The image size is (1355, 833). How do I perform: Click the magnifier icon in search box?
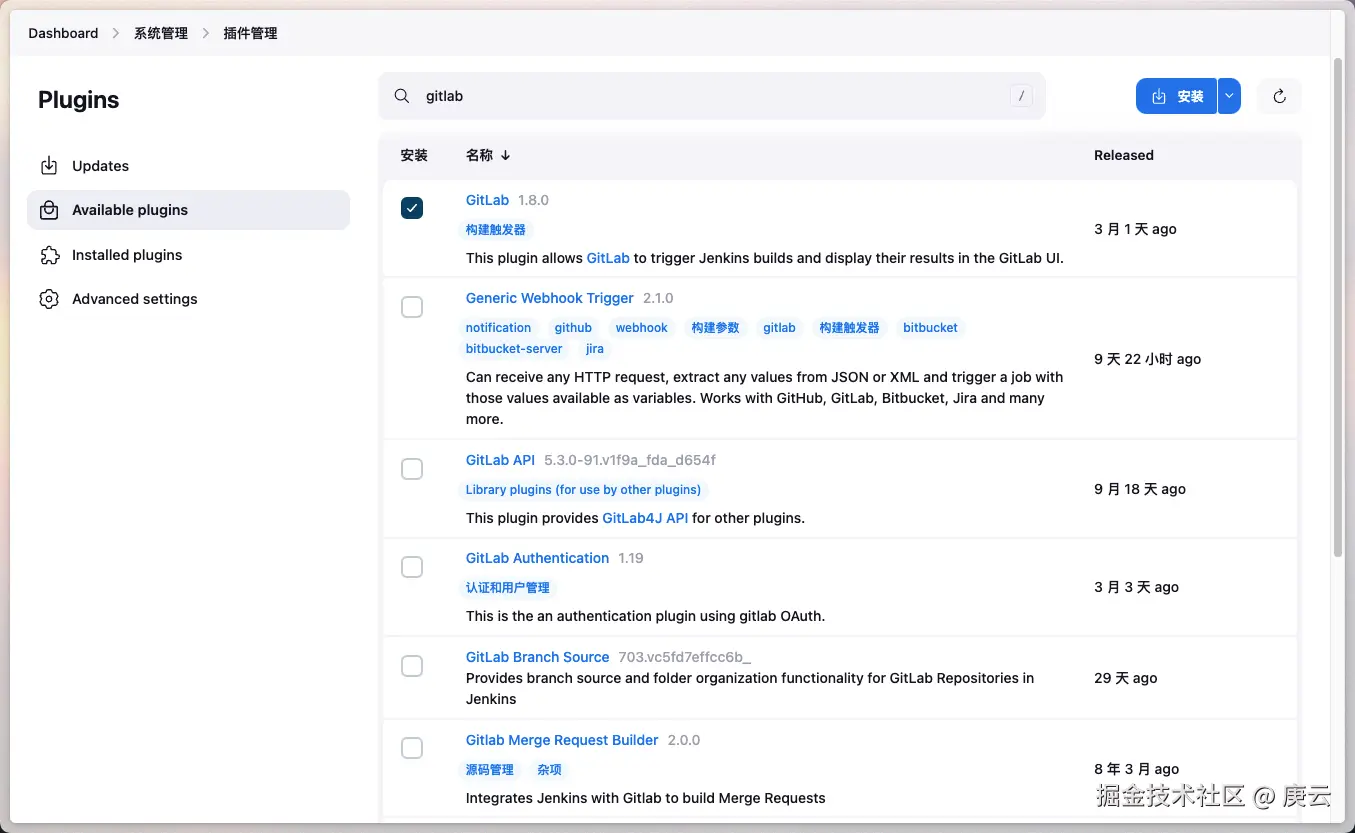(x=402, y=96)
